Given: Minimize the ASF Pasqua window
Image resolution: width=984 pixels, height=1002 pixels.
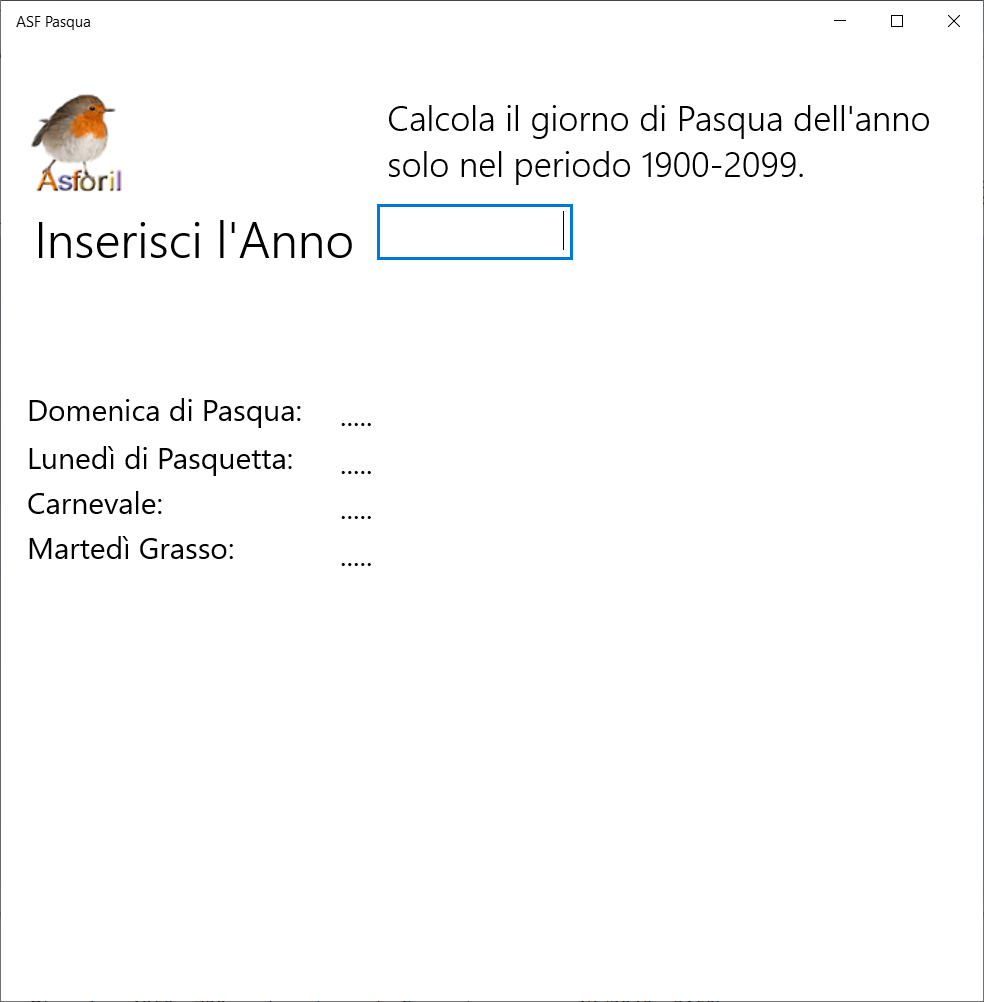Looking at the screenshot, I should tap(841, 21).
